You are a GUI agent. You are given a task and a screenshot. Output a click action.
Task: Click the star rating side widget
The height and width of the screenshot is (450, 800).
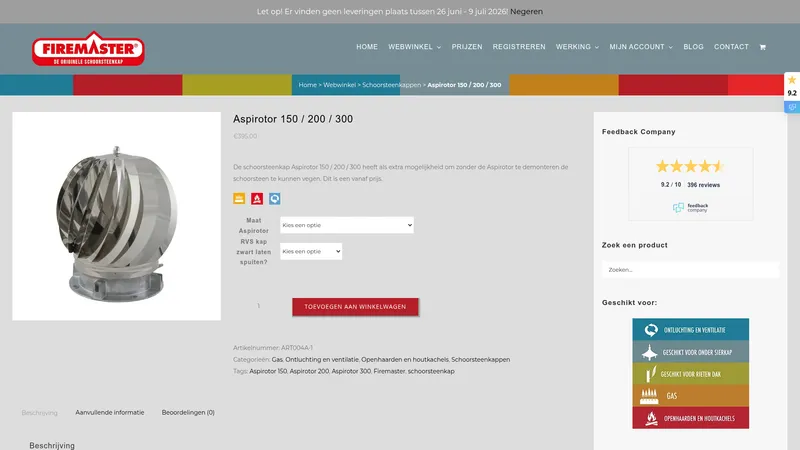(x=792, y=86)
